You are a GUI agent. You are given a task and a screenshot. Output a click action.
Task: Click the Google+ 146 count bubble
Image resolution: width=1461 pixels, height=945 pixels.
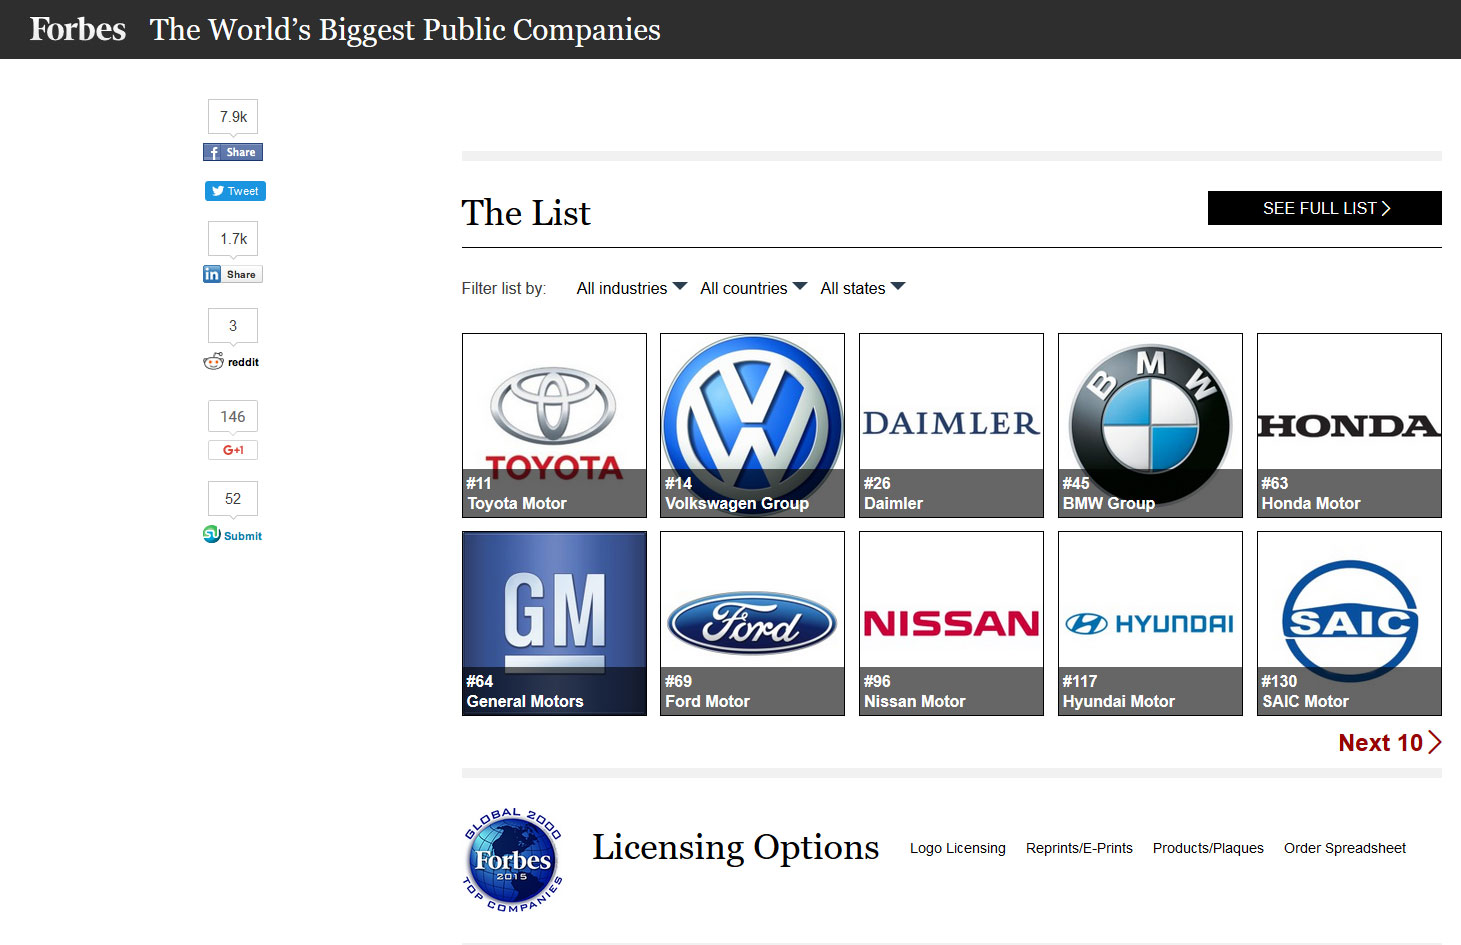click(x=233, y=417)
